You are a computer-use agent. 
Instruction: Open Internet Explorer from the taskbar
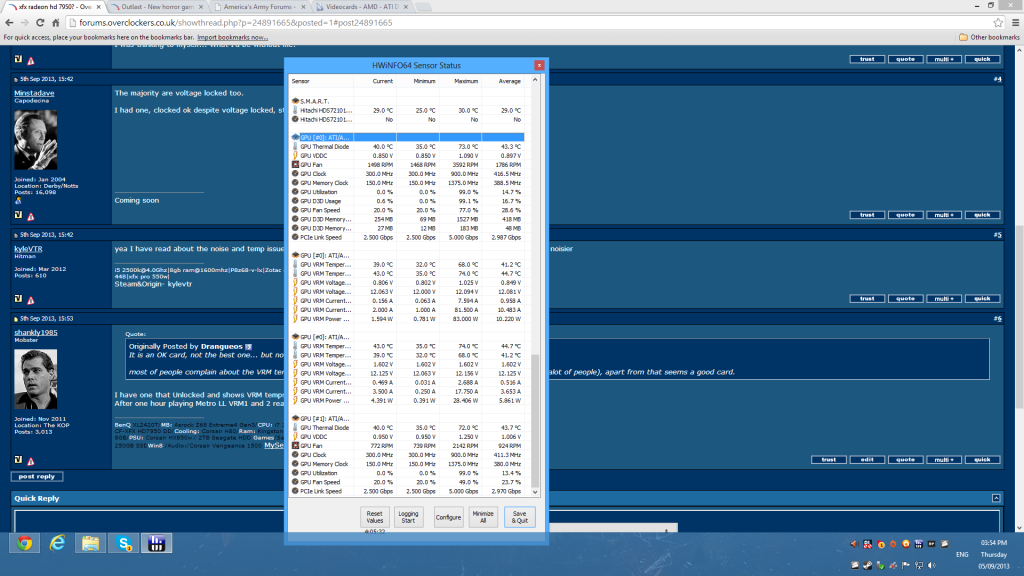pos(58,544)
